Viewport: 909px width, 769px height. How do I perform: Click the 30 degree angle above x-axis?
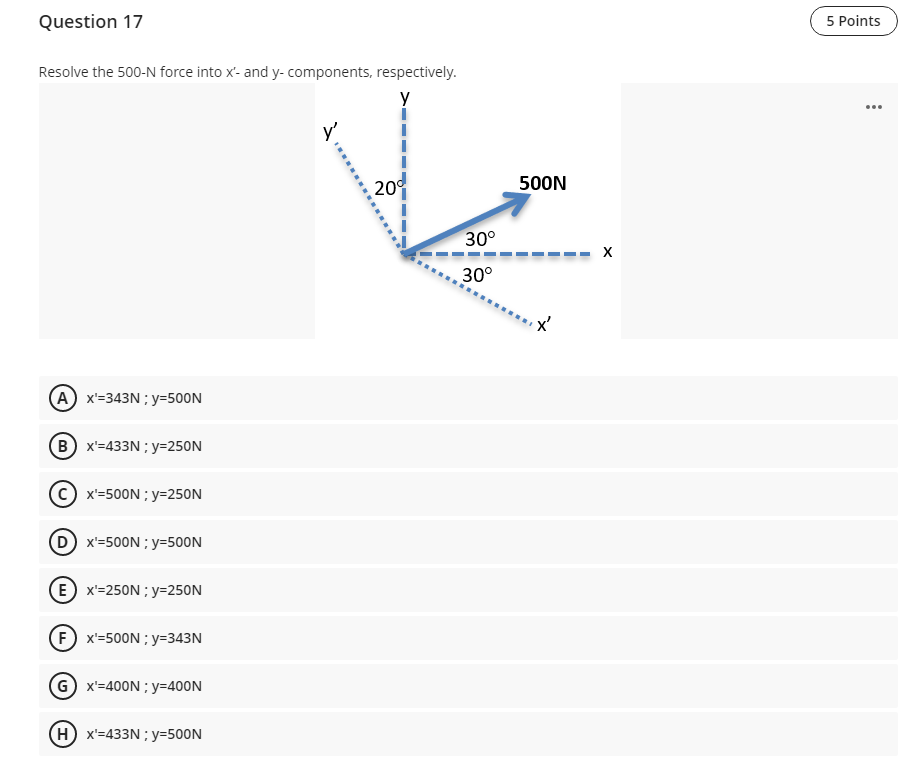pyautogui.click(x=478, y=239)
